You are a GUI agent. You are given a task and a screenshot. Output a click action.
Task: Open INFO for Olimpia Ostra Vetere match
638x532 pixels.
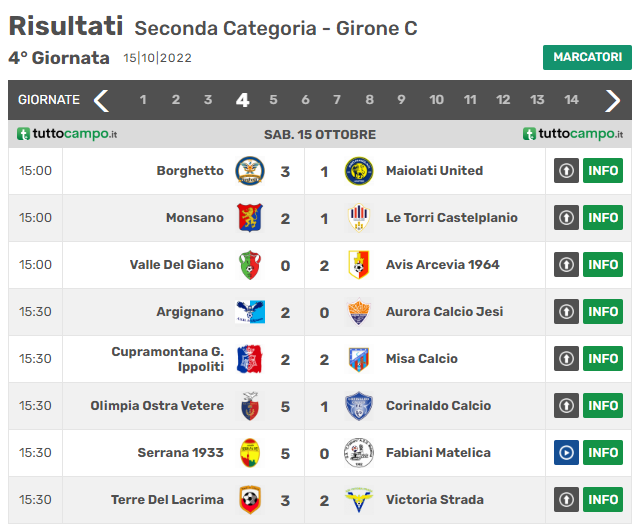tap(603, 406)
